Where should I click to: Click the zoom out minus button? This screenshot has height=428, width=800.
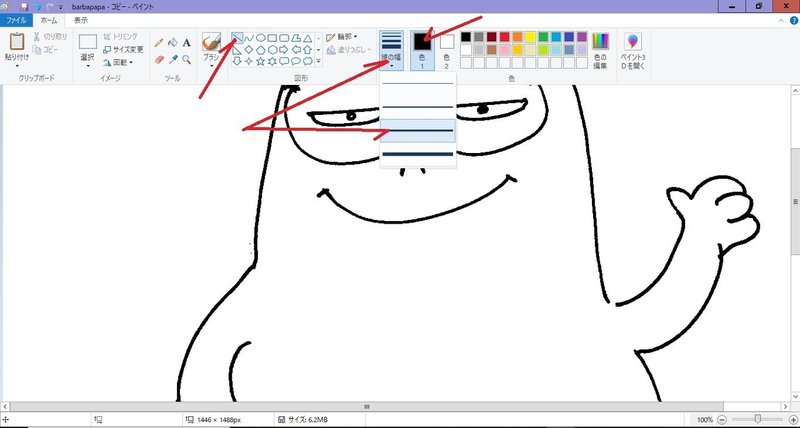pyautogui.click(x=722, y=420)
